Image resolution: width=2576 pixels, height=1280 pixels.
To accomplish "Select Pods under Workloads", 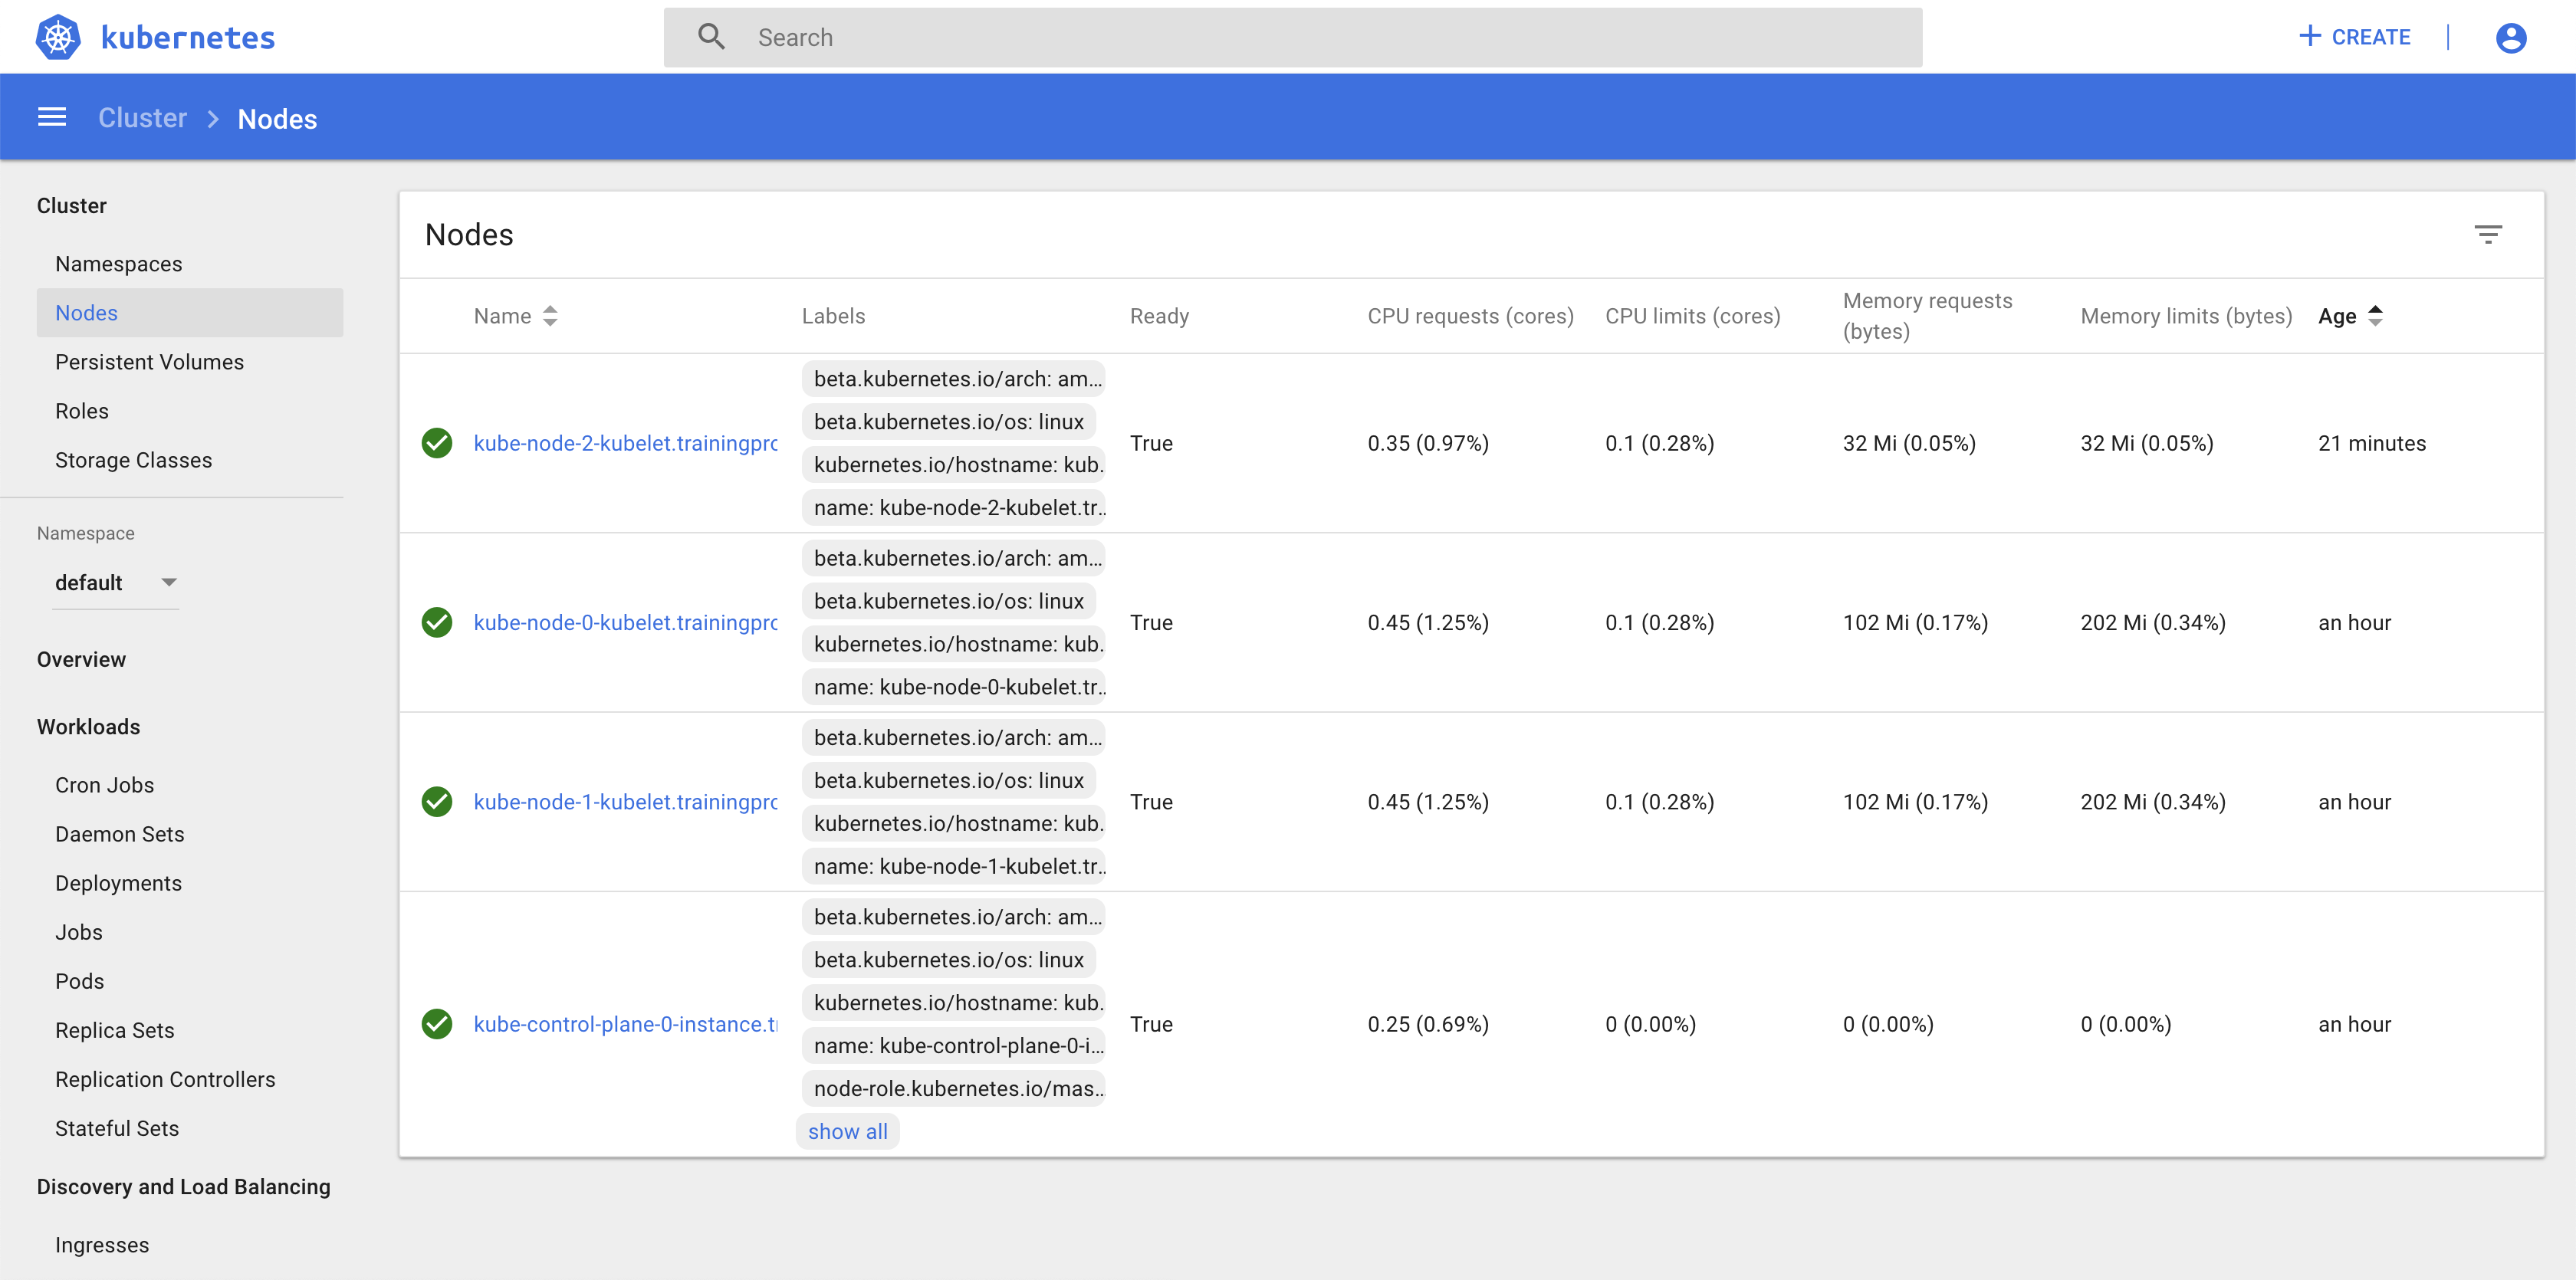I will [79, 981].
